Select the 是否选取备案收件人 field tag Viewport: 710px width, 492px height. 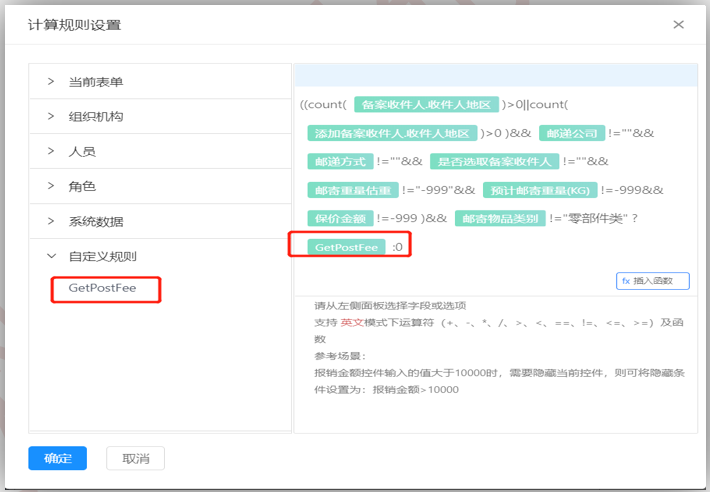(494, 161)
